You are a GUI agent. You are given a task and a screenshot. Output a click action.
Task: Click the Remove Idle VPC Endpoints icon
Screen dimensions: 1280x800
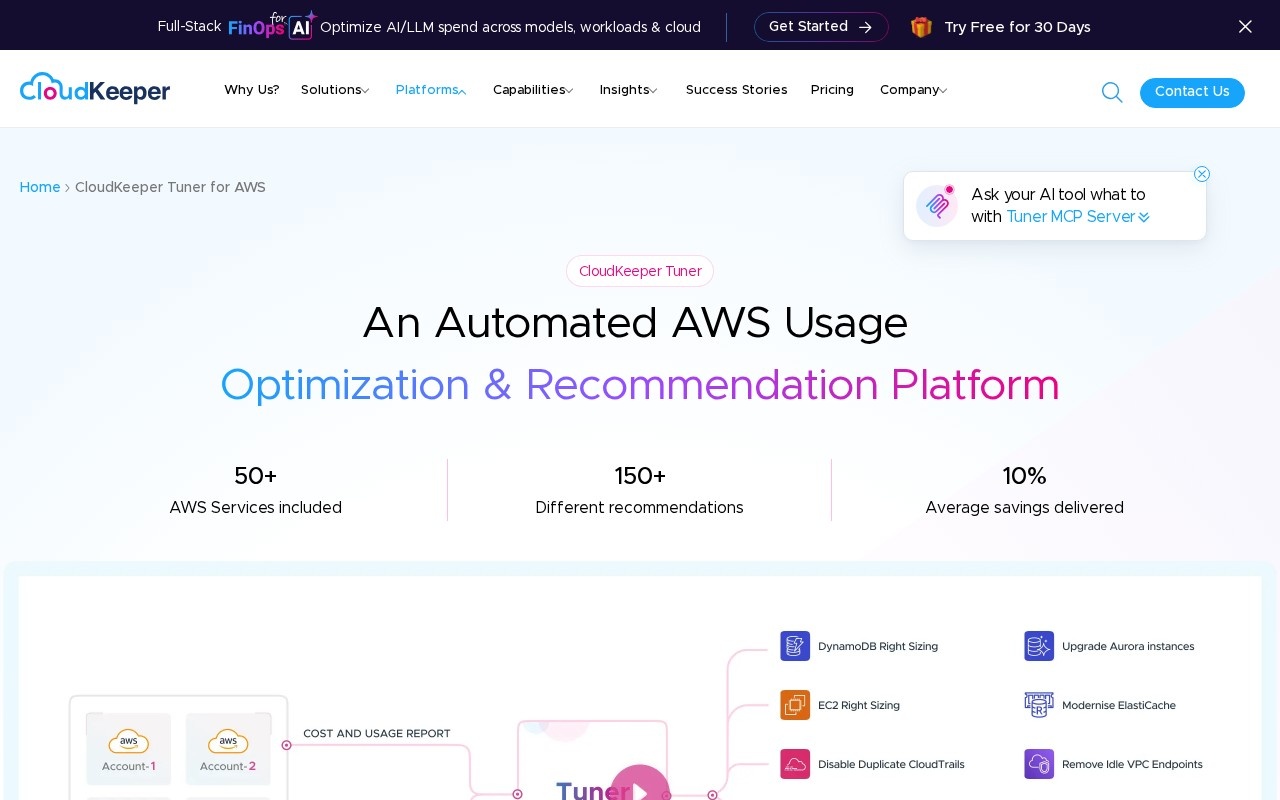pyautogui.click(x=1039, y=764)
